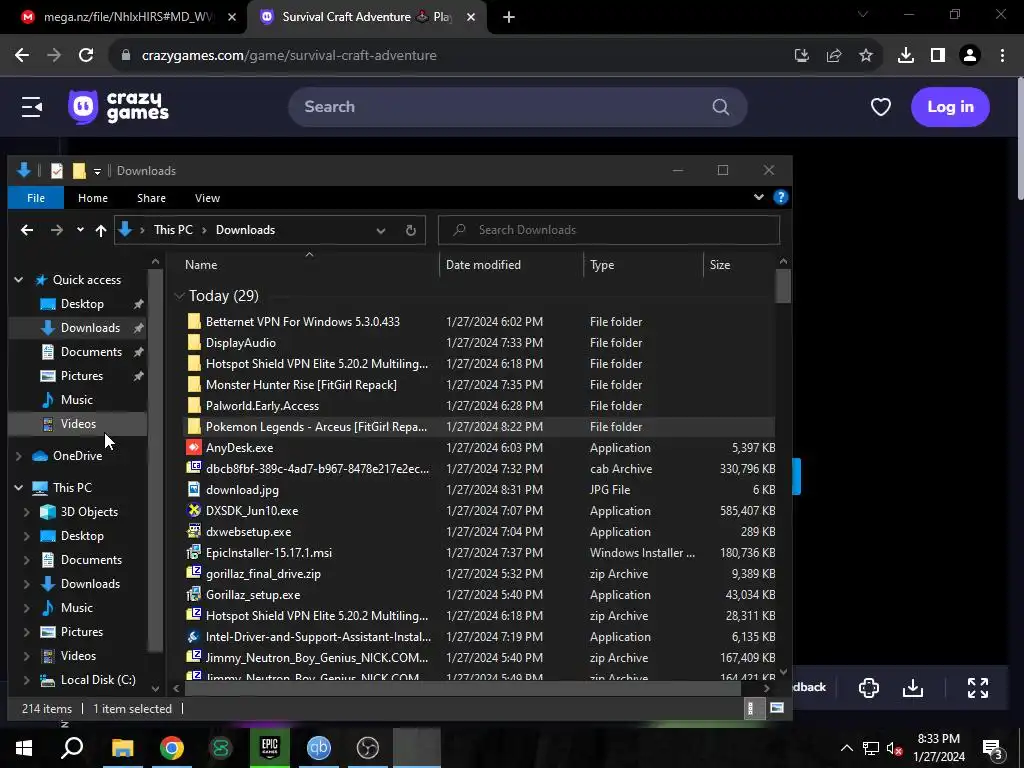Collapse the Today (29) group
Viewport: 1024px width, 768px height.
tap(179, 296)
